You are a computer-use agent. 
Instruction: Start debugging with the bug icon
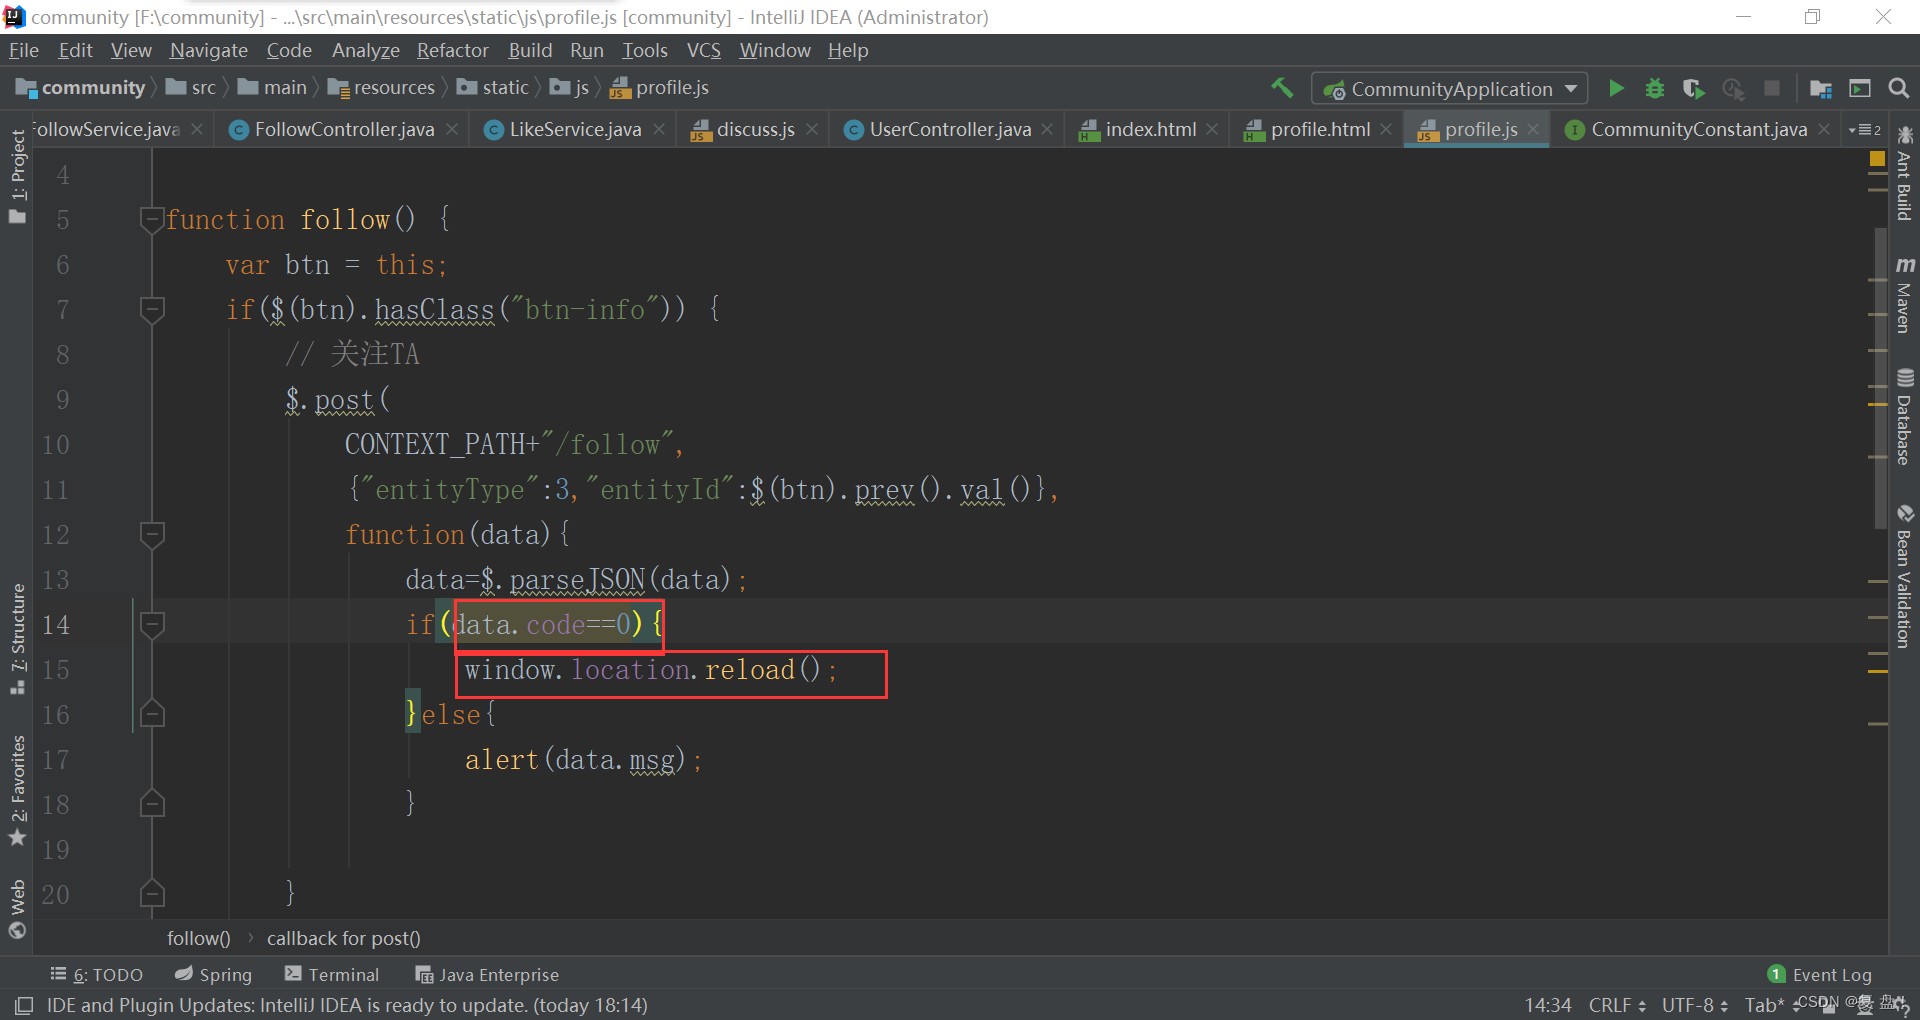coord(1655,88)
